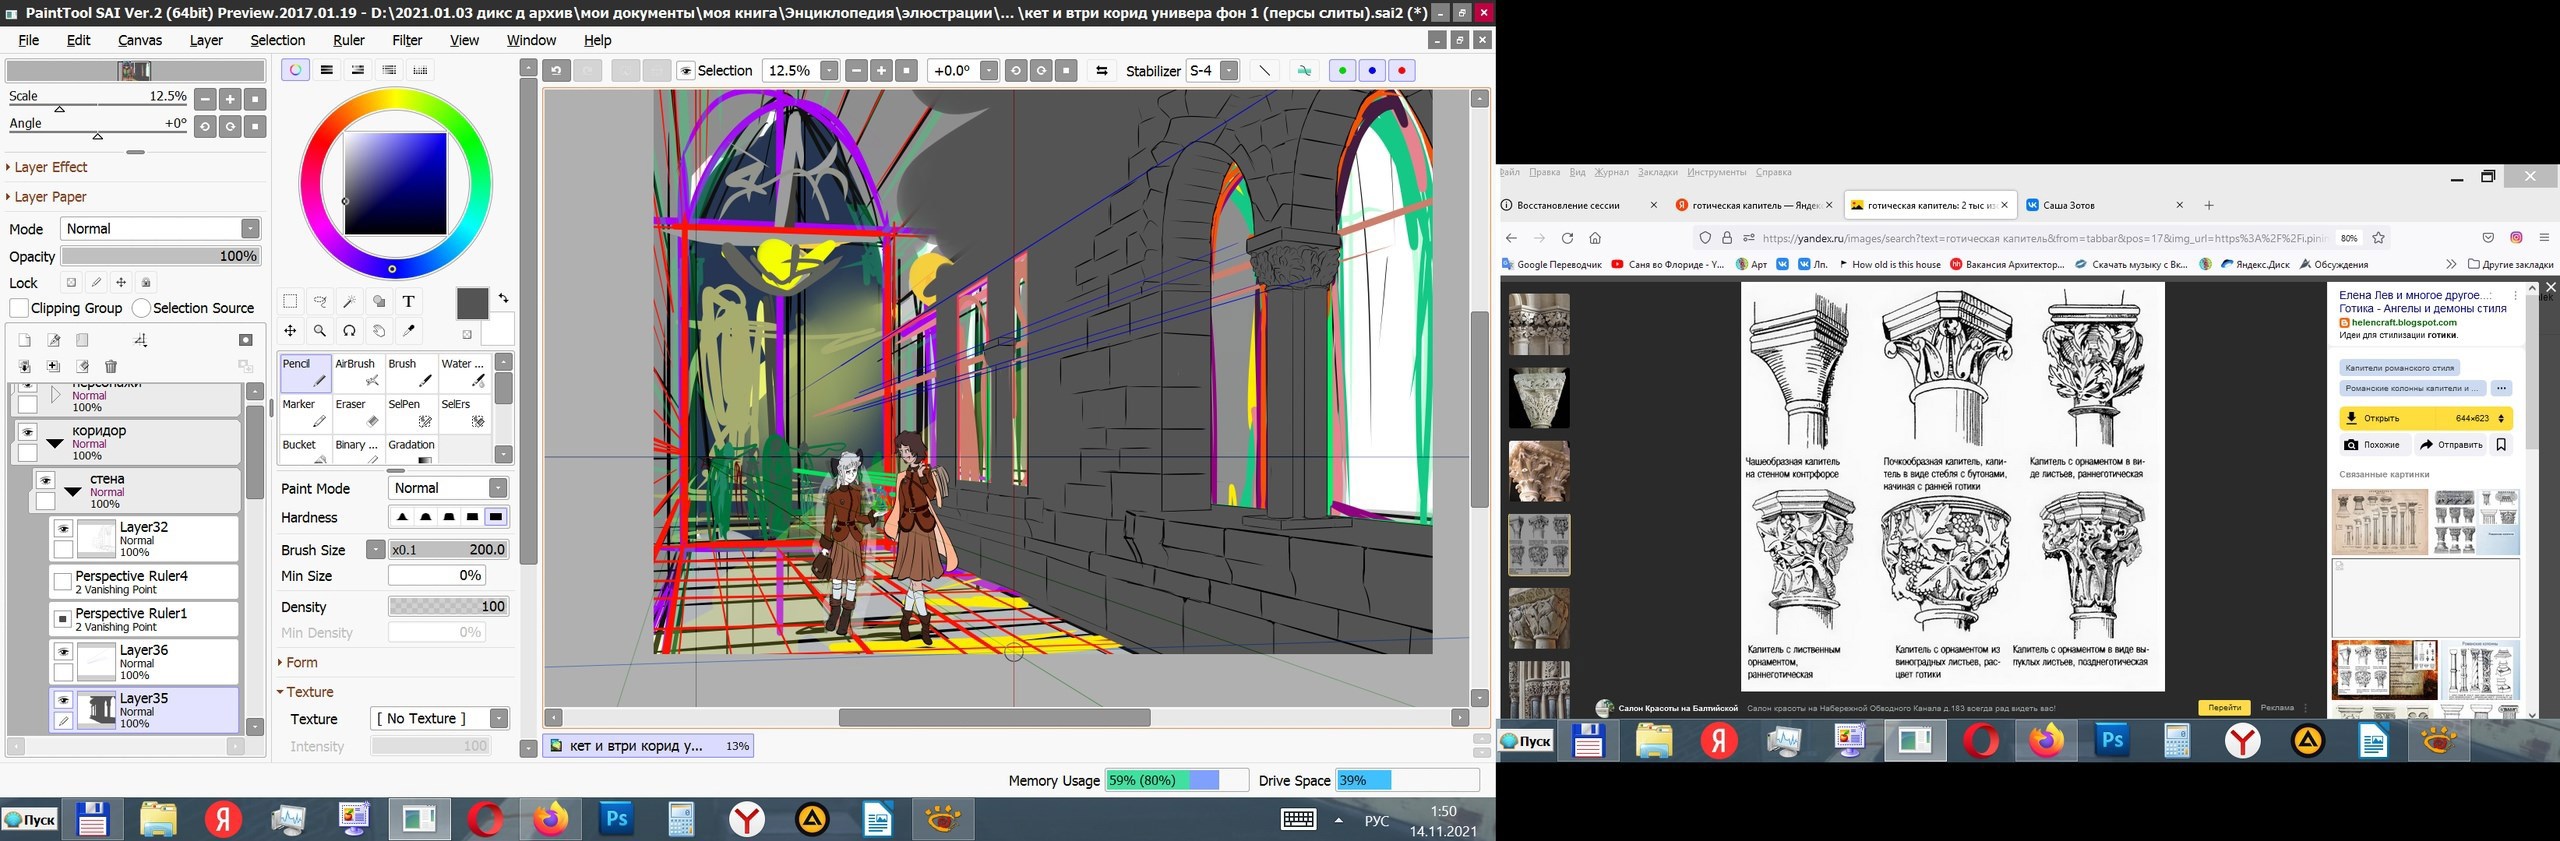Toggle Perspective Ruler1 visibility checkbox

point(62,619)
